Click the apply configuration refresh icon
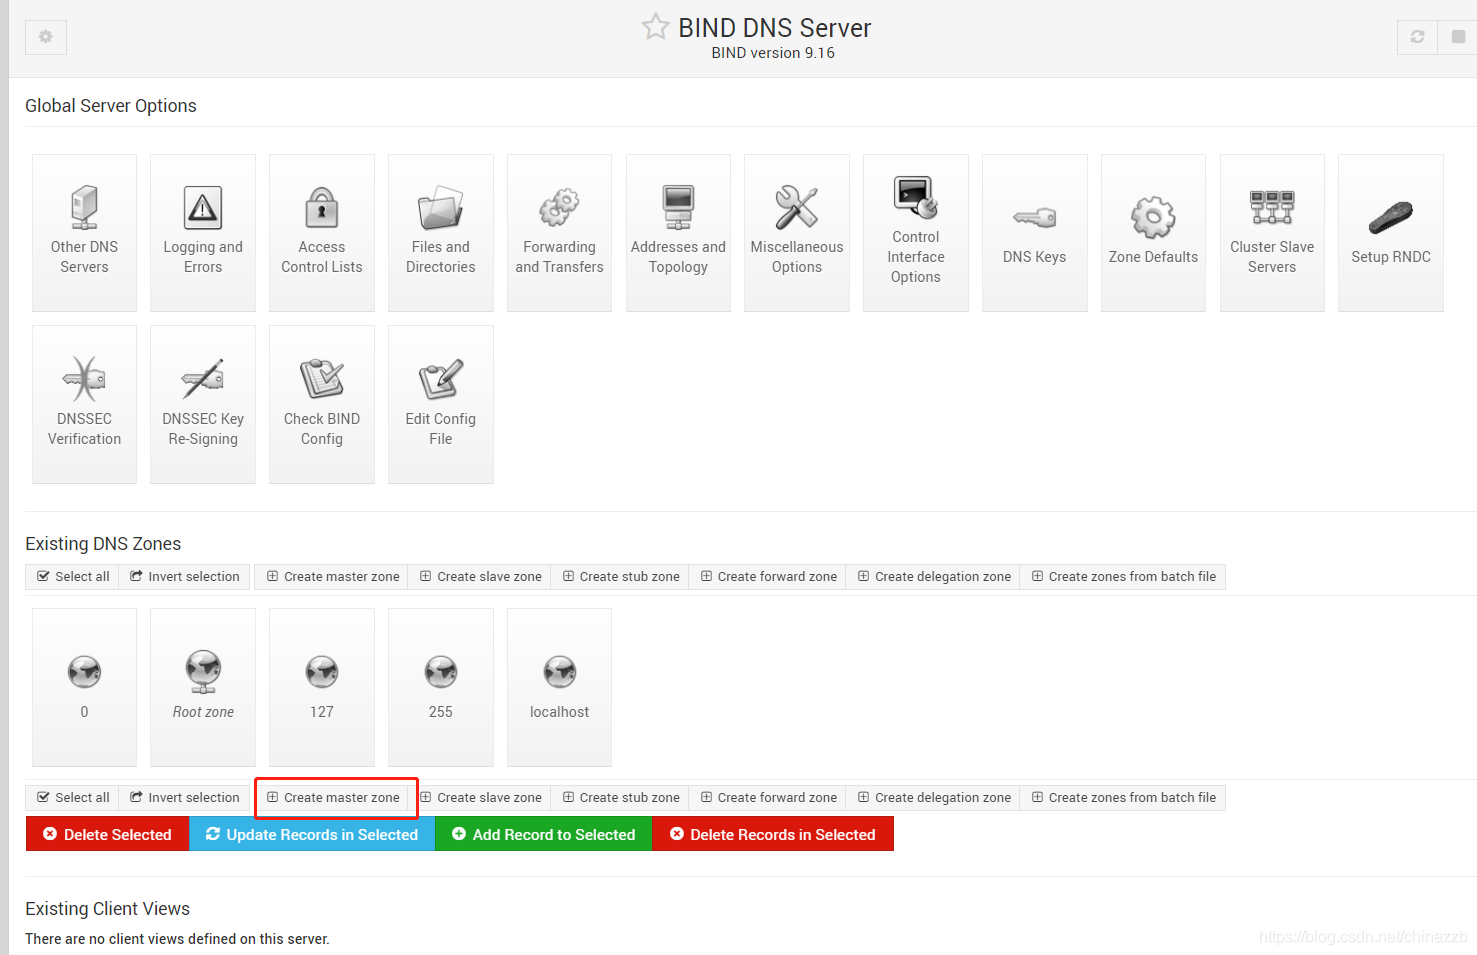This screenshot has height=955, width=1477. (1417, 37)
